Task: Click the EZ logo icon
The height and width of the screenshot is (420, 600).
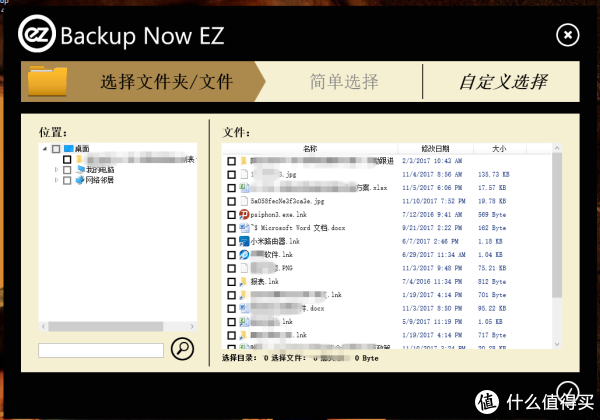Action: [x=37, y=34]
